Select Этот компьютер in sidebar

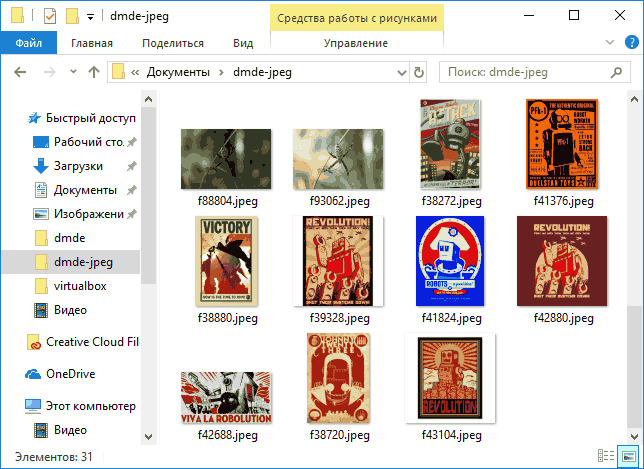pos(80,406)
